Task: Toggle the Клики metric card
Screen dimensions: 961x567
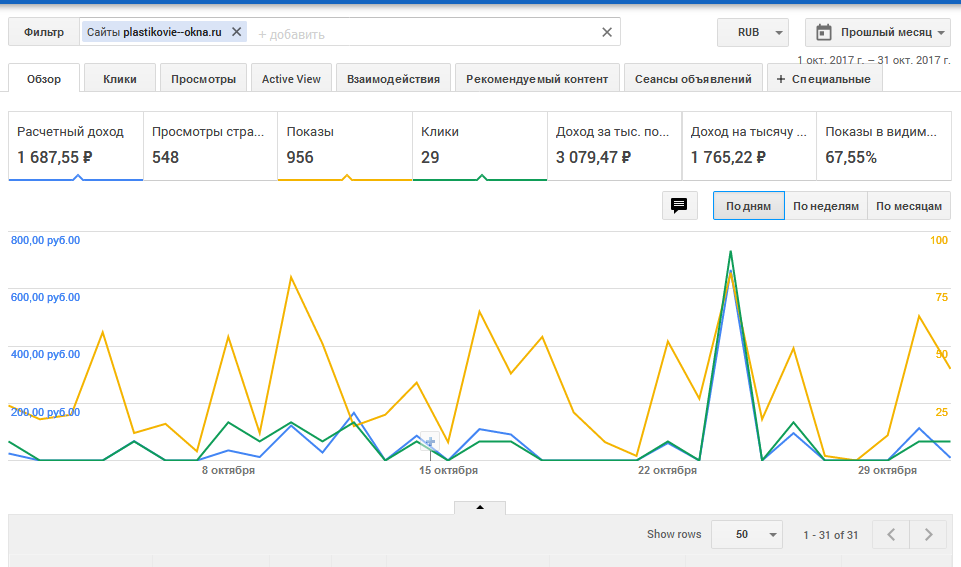Action: [x=479, y=146]
